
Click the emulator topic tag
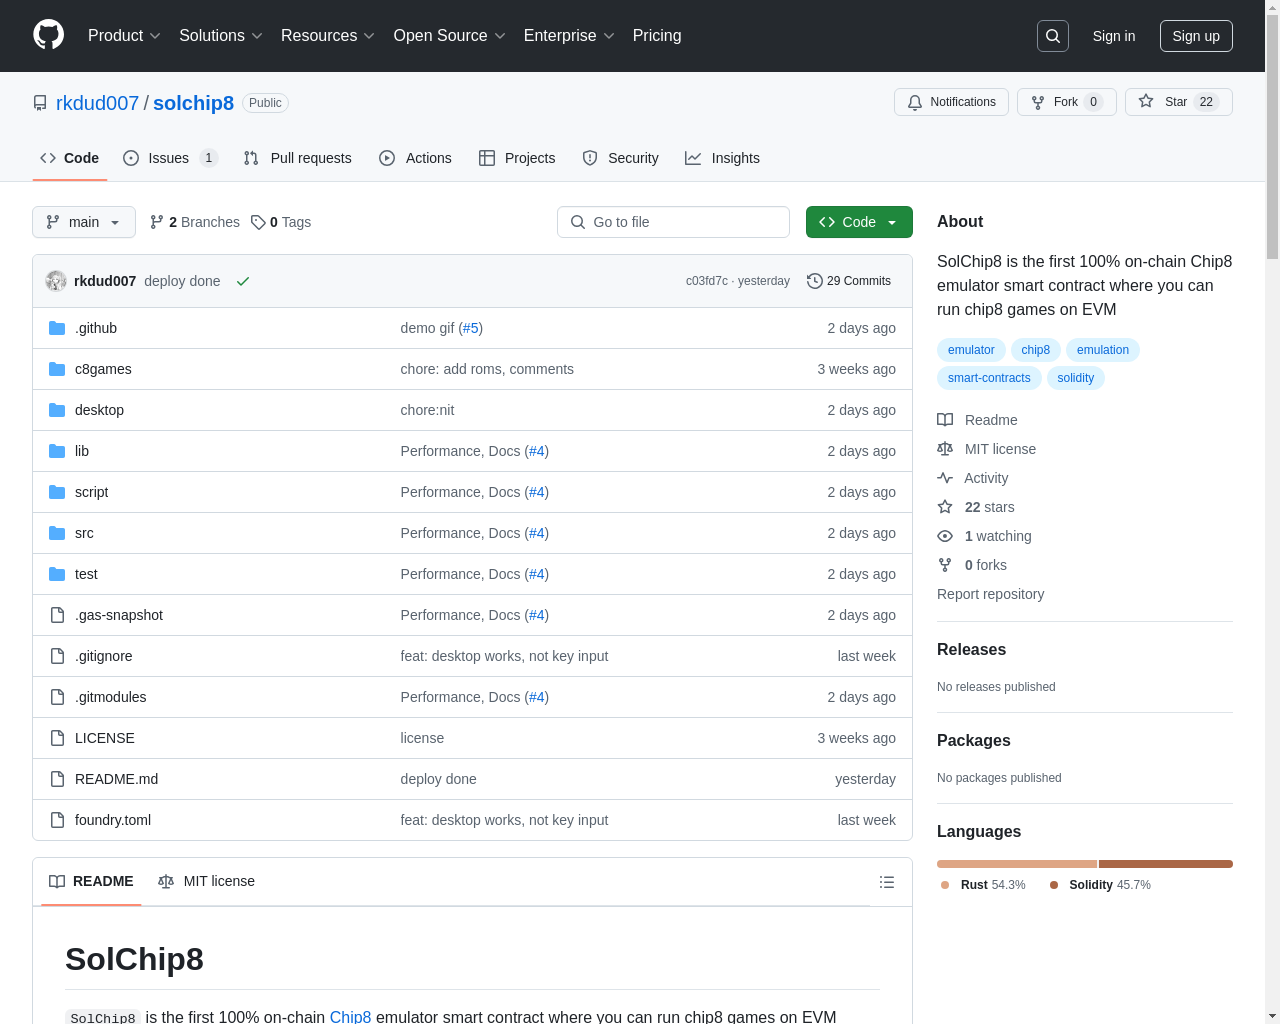[971, 350]
